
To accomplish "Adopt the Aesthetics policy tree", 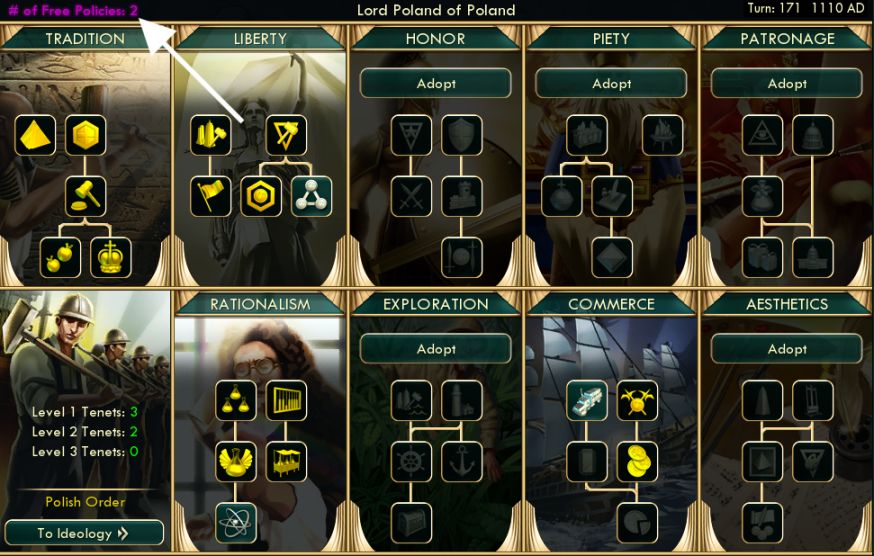I will (x=787, y=349).
